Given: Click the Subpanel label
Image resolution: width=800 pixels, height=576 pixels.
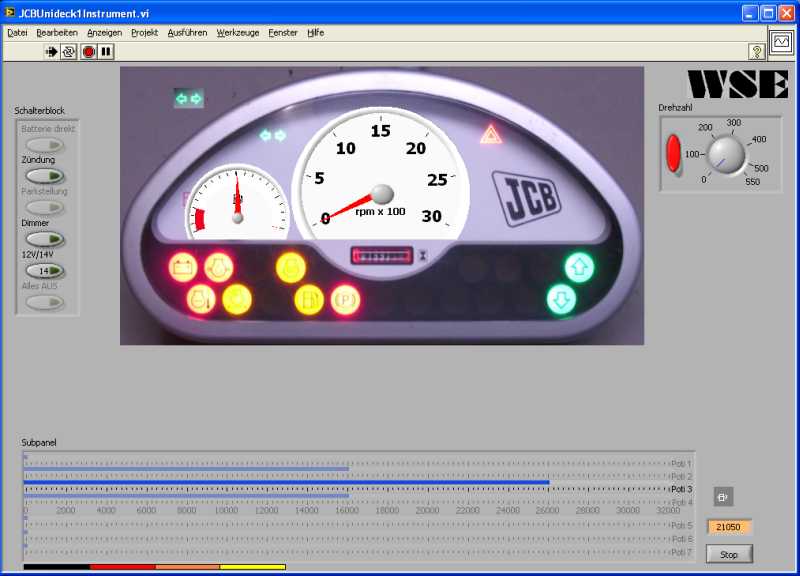Looking at the screenshot, I should (x=39, y=442).
